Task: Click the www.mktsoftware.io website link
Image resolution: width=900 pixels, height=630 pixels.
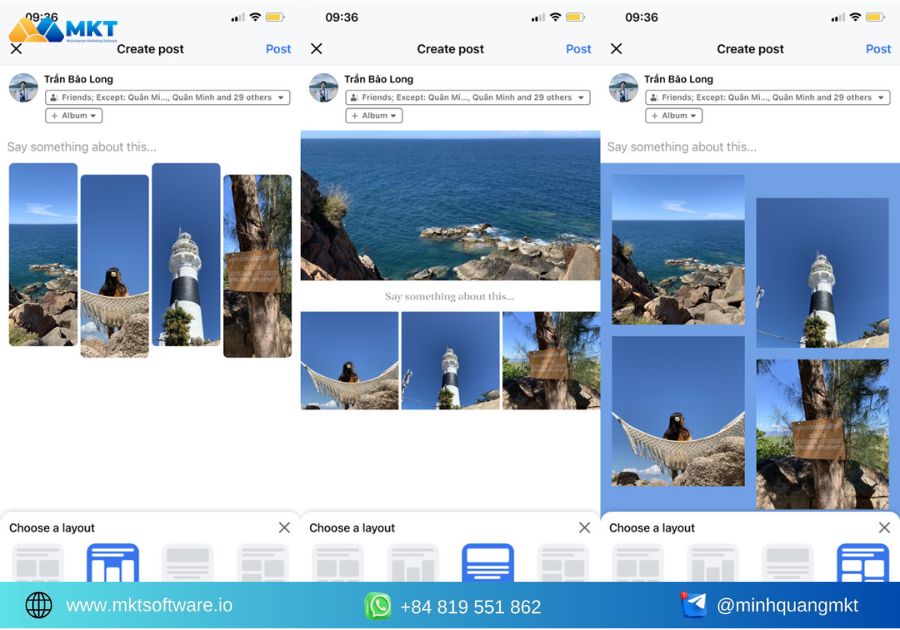Action: pos(149,605)
